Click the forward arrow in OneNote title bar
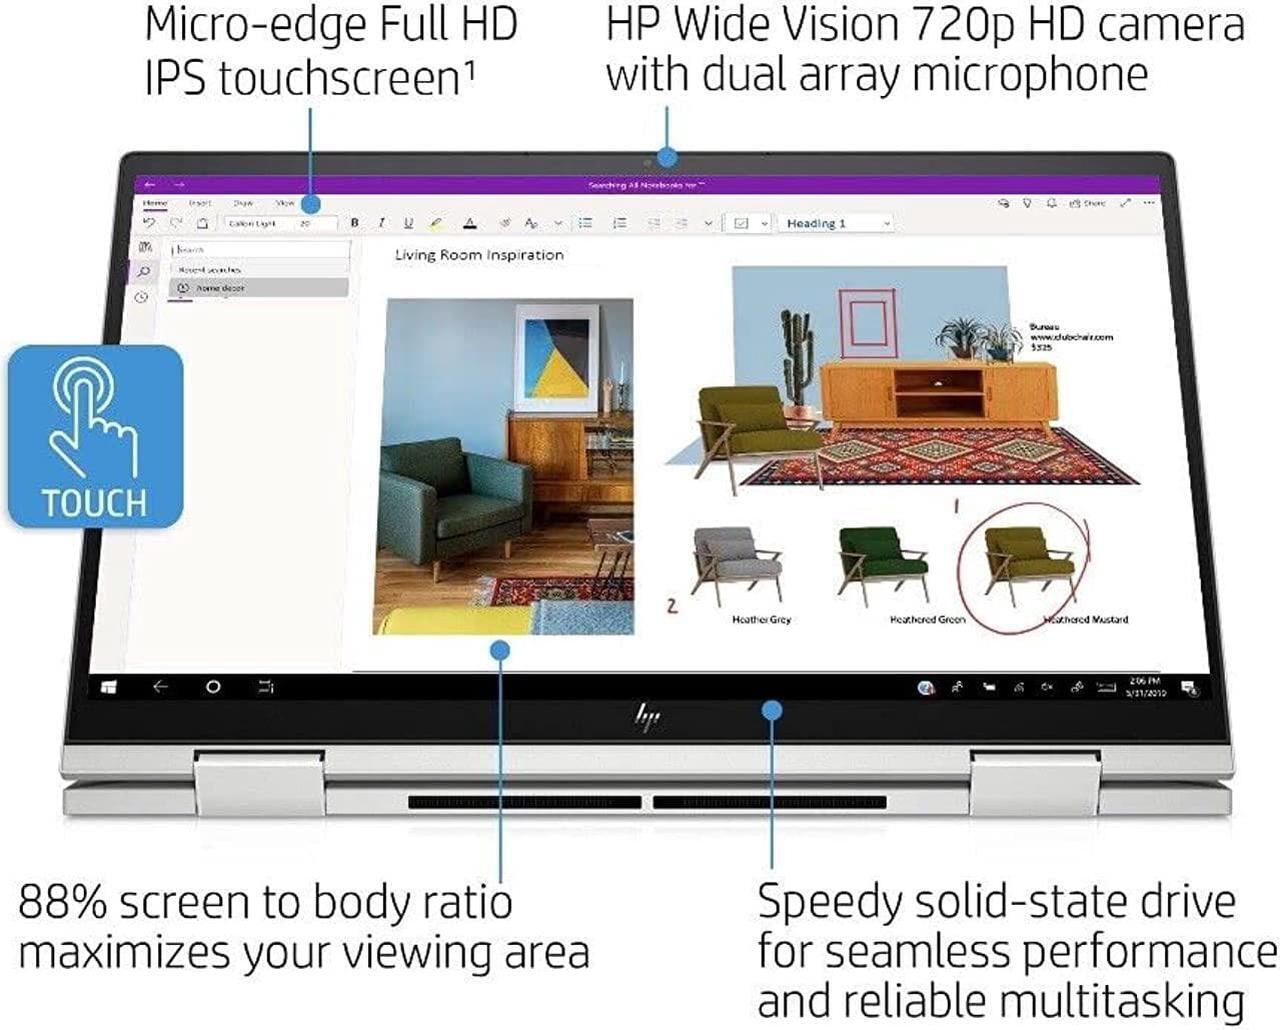Image resolution: width=1280 pixels, height=1030 pixels. (178, 185)
